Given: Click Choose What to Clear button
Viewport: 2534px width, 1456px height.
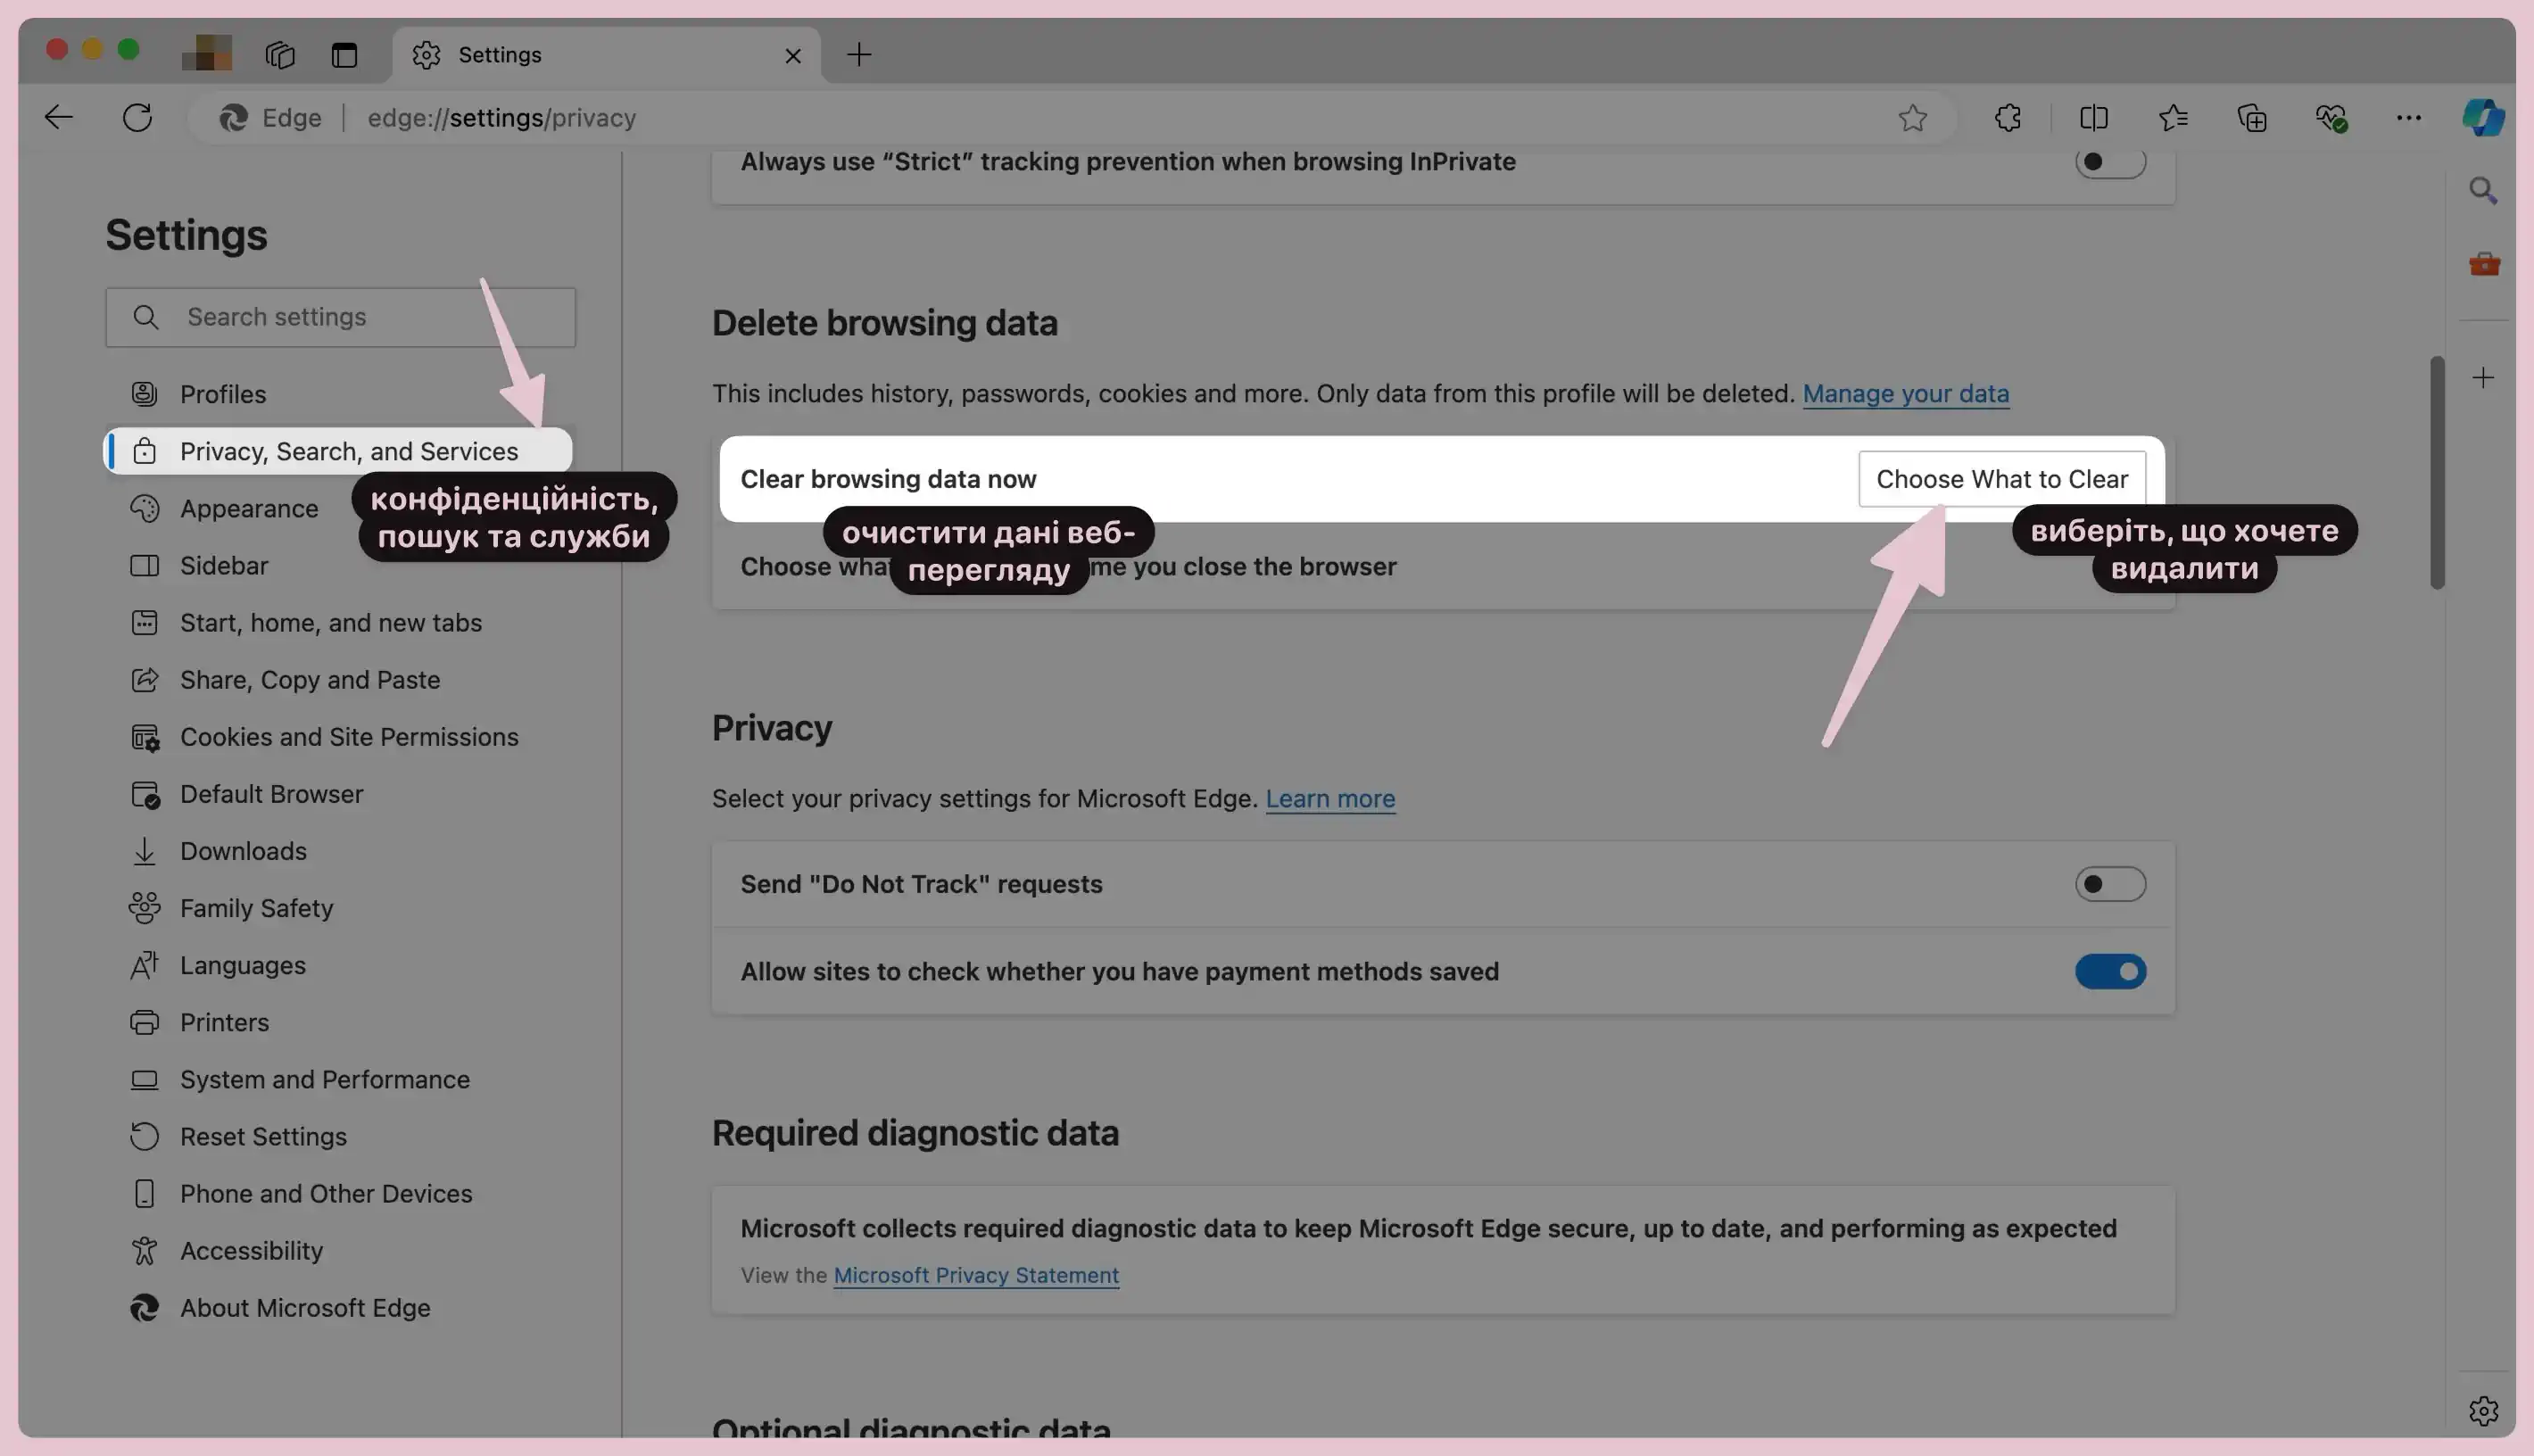Looking at the screenshot, I should tap(2002, 479).
